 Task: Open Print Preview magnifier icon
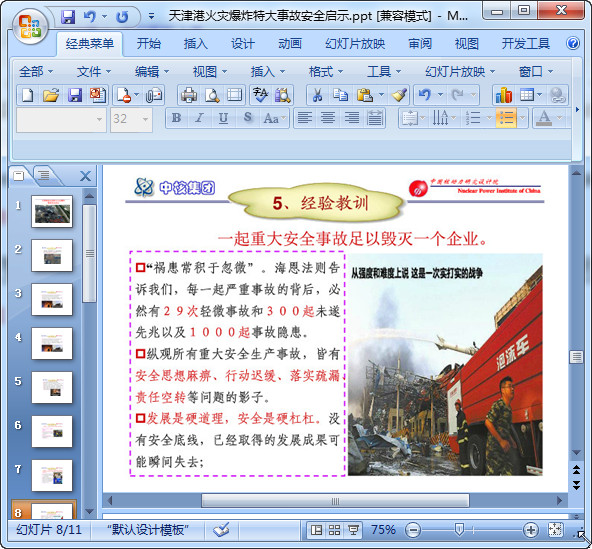tap(212, 95)
